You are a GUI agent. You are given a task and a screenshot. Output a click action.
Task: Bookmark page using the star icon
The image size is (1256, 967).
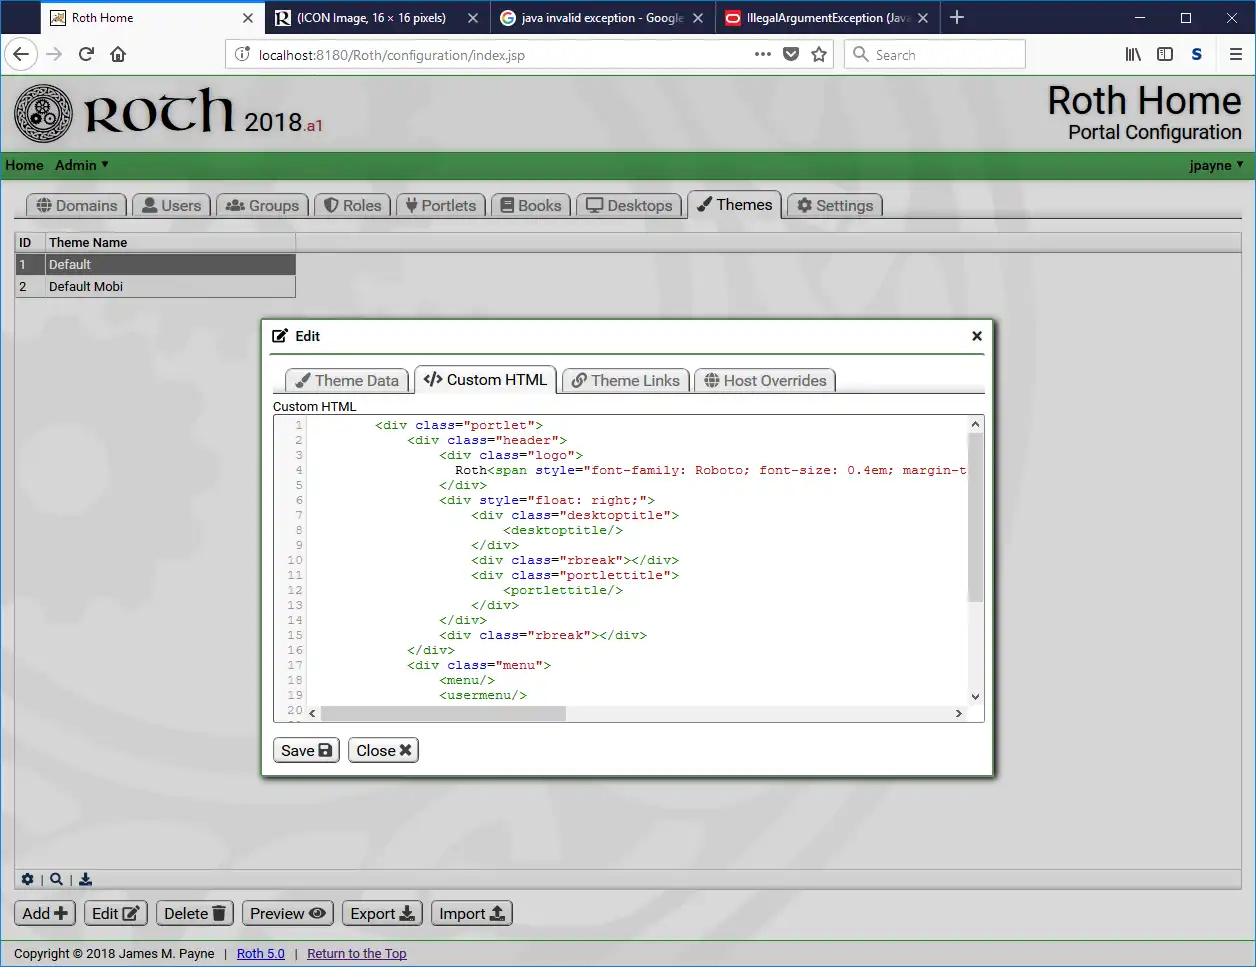coord(819,55)
